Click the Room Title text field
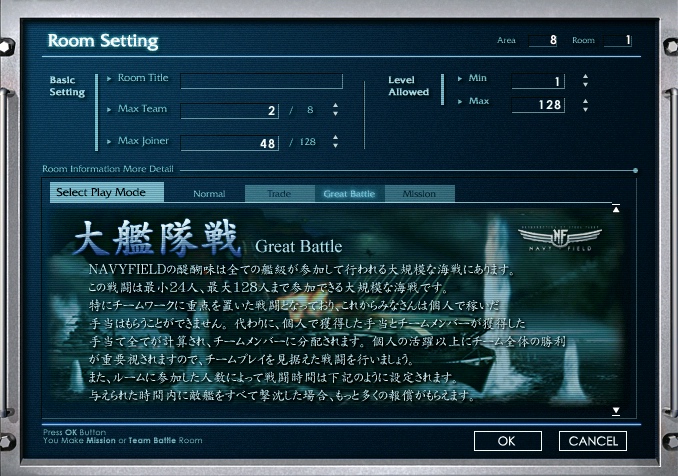This screenshot has height=476, width=678. (x=261, y=82)
